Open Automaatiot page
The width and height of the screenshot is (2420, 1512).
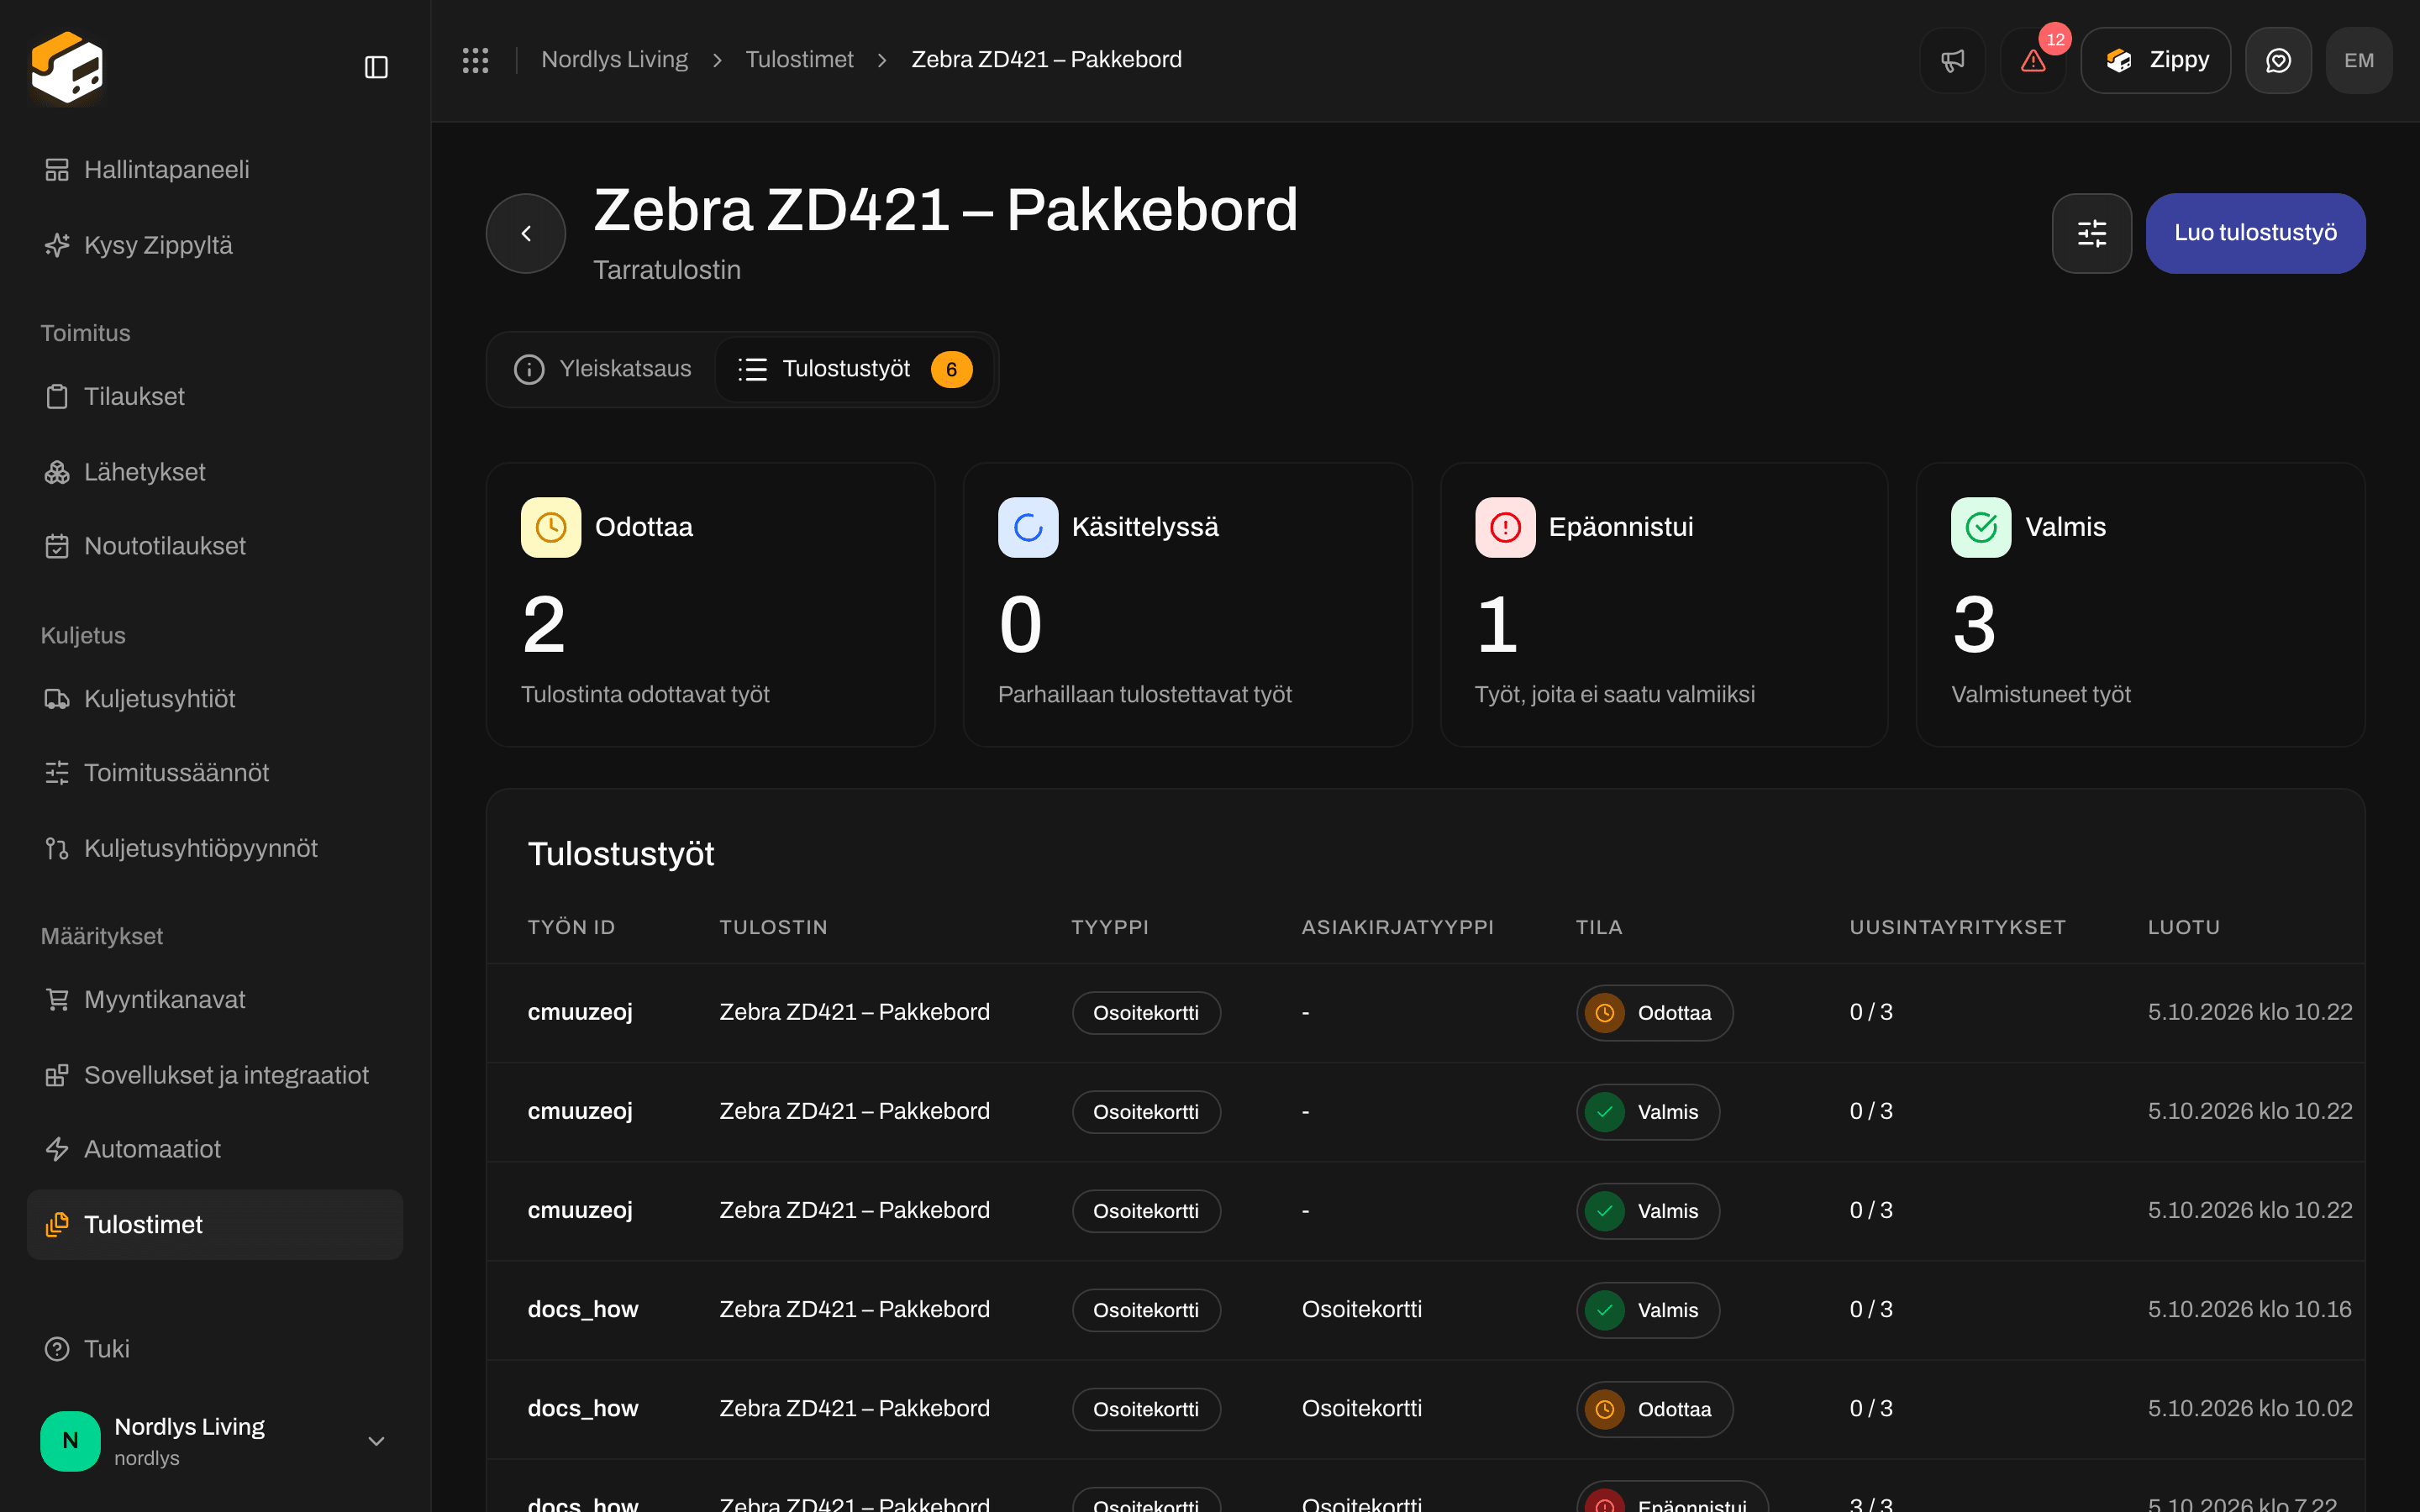215,1149
